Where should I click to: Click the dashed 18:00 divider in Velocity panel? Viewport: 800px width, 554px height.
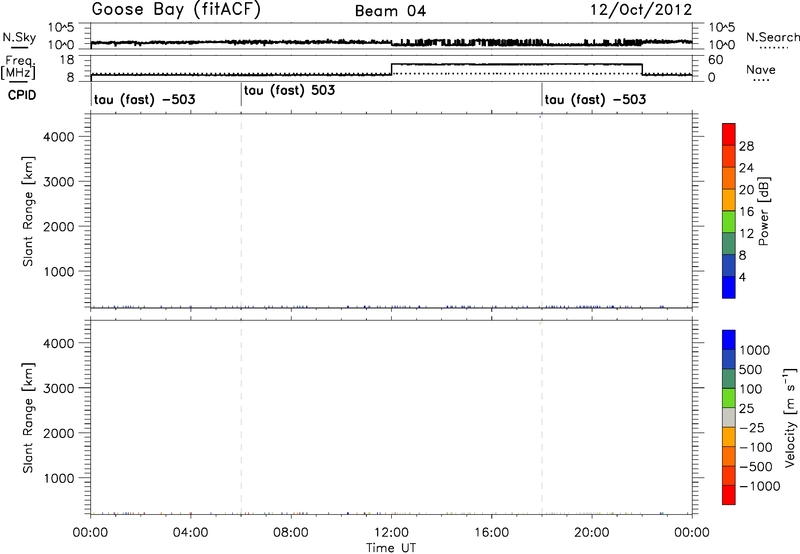(x=542, y=417)
